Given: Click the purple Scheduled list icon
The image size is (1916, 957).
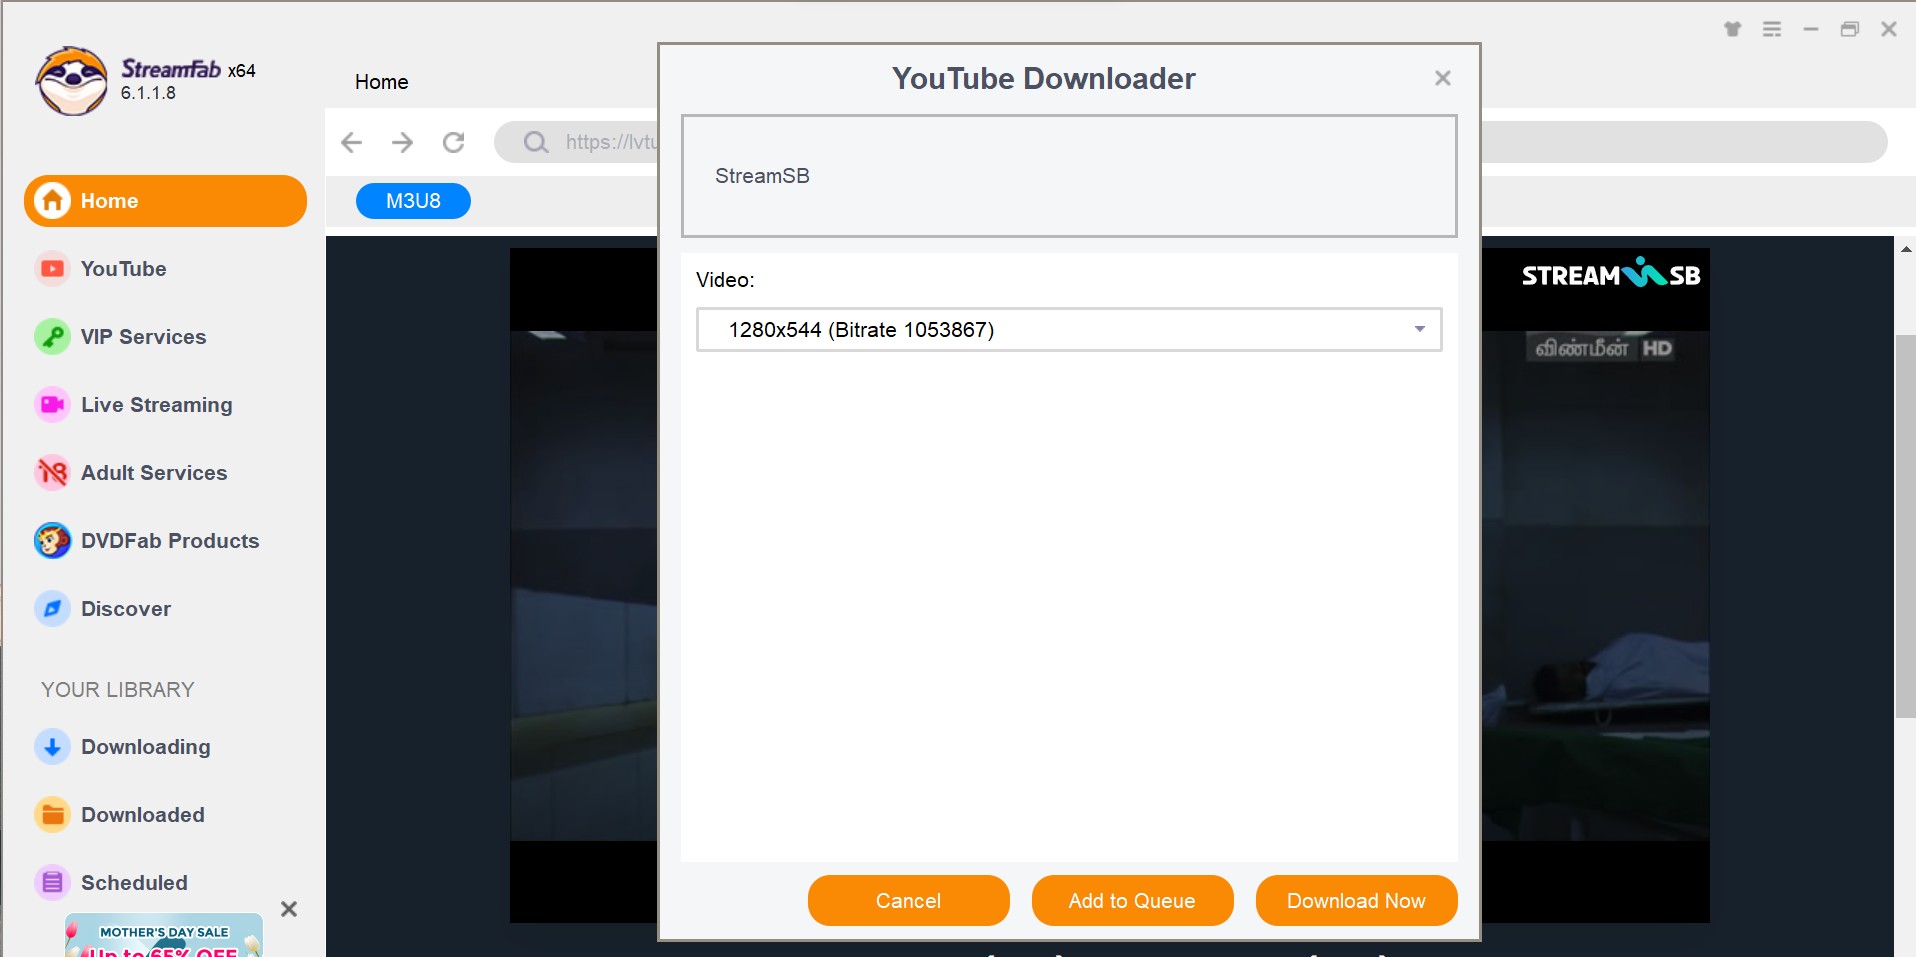Looking at the screenshot, I should point(52,883).
